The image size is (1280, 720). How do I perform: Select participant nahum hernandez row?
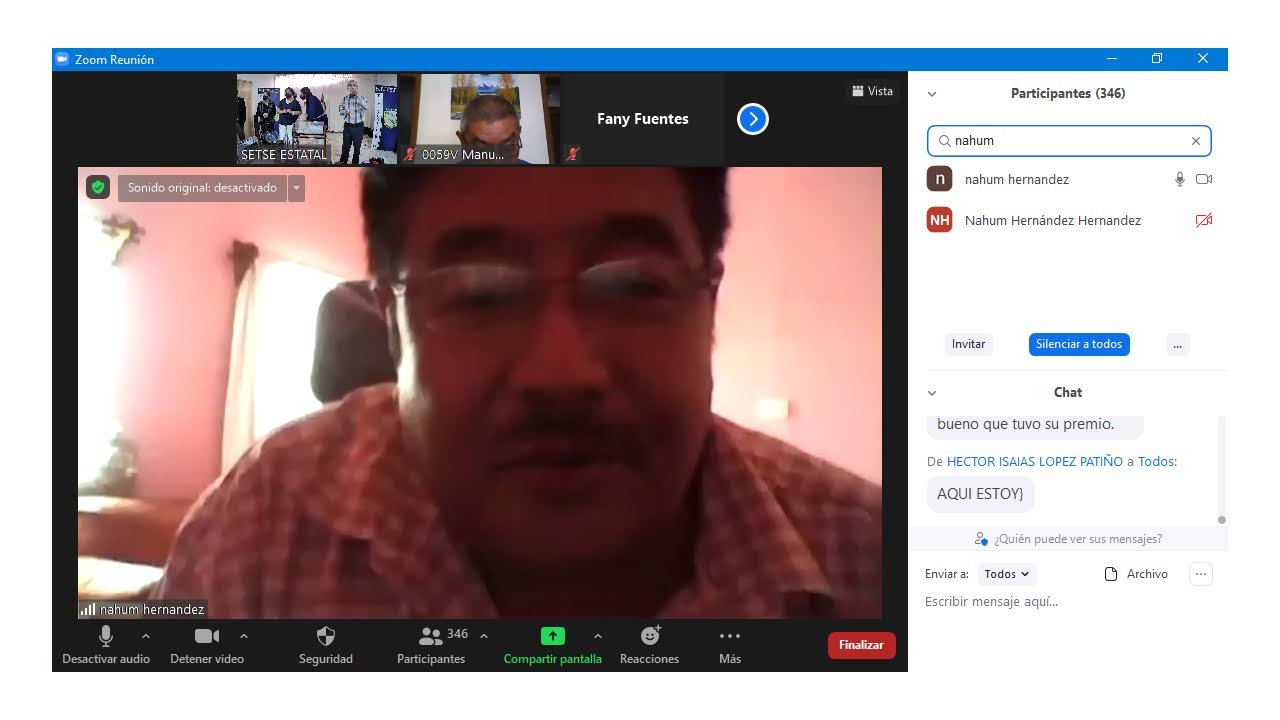point(1069,179)
